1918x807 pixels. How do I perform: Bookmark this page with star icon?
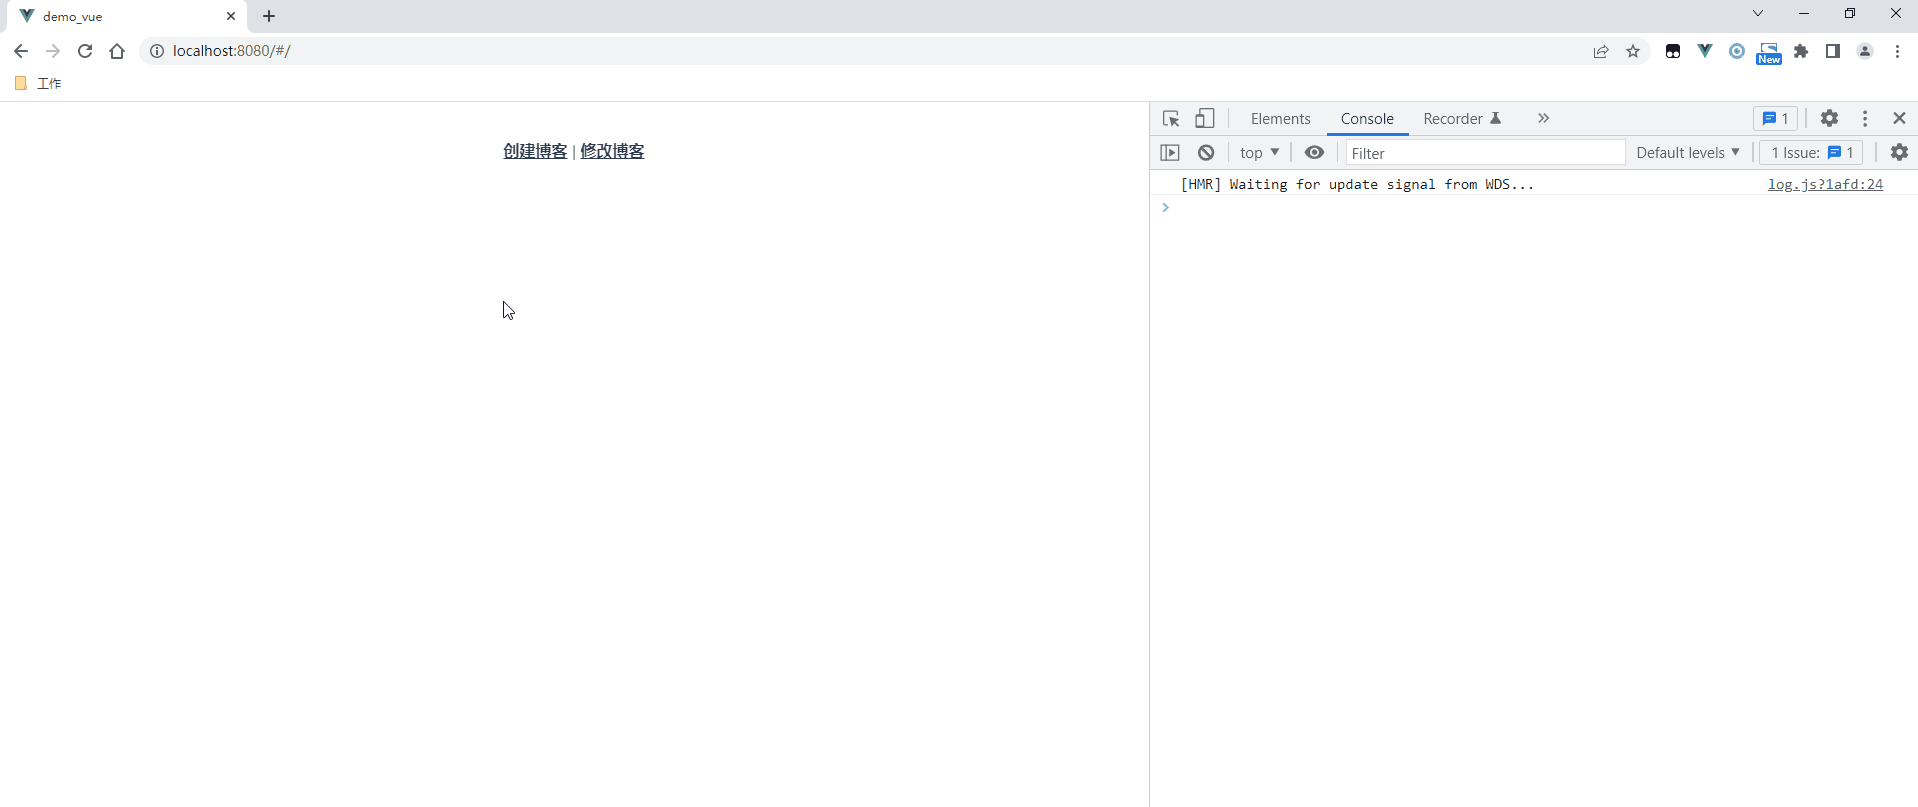point(1633,51)
